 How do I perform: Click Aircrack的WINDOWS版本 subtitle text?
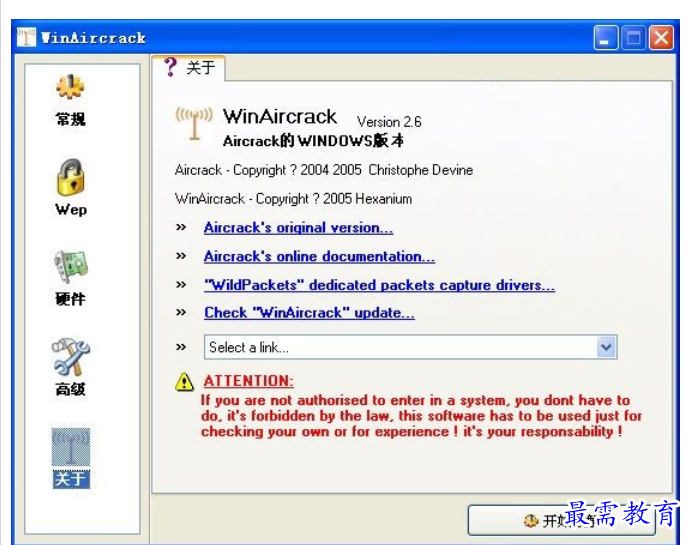click(313, 141)
